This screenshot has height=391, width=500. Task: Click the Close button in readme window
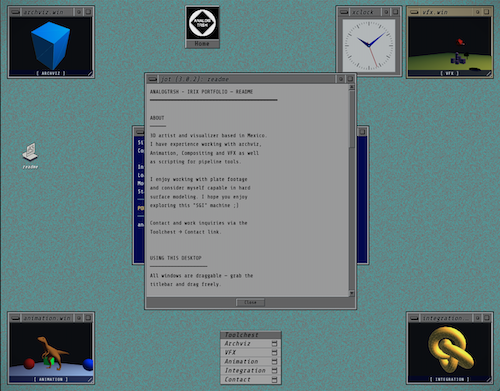pyautogui.click(x=250, y=302)
